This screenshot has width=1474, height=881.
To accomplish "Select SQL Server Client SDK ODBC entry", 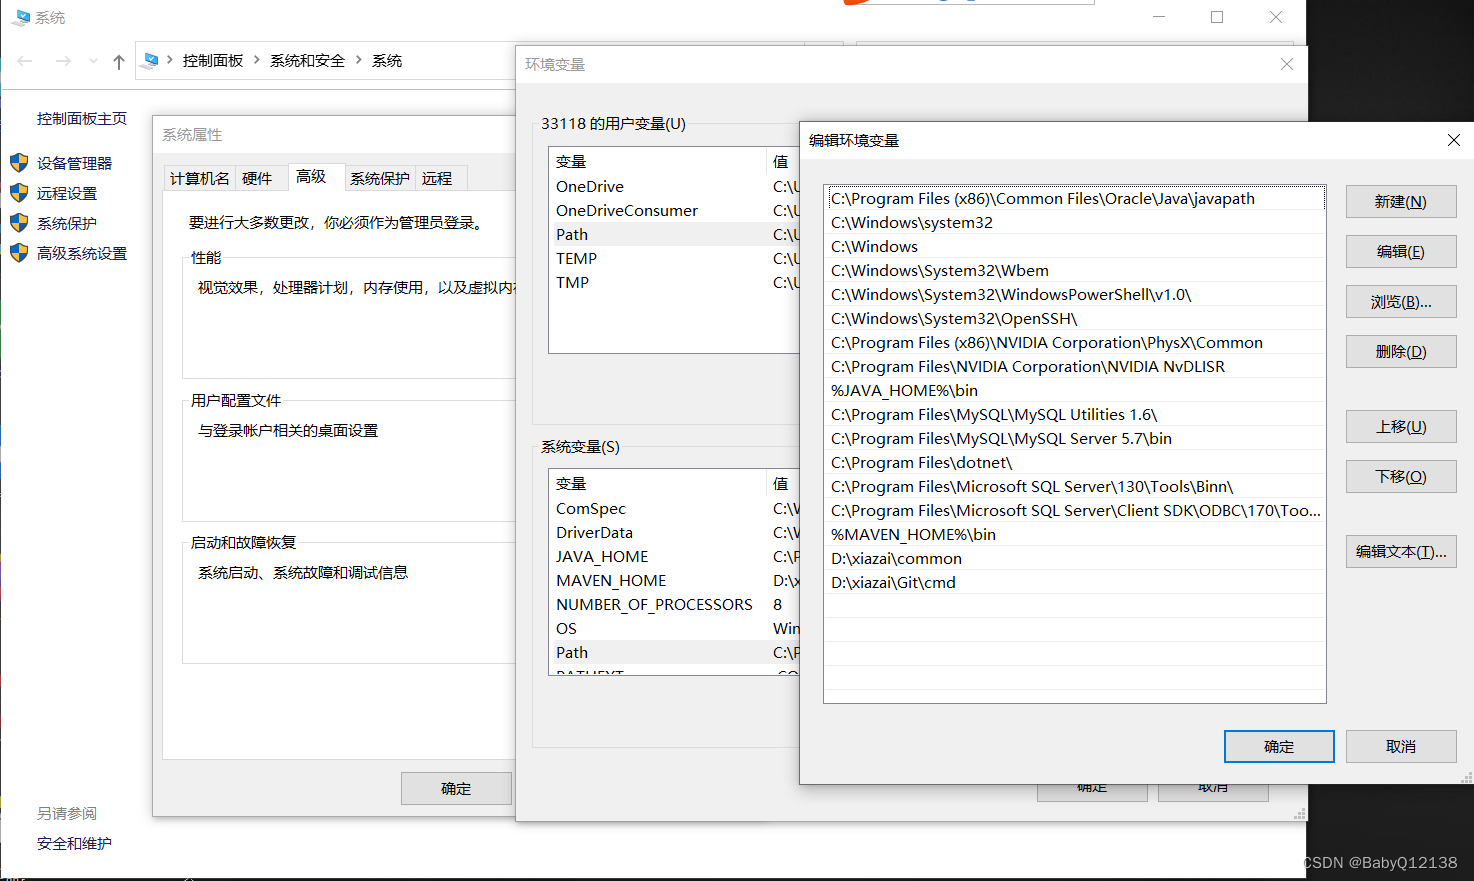I will click(1075, 510).
